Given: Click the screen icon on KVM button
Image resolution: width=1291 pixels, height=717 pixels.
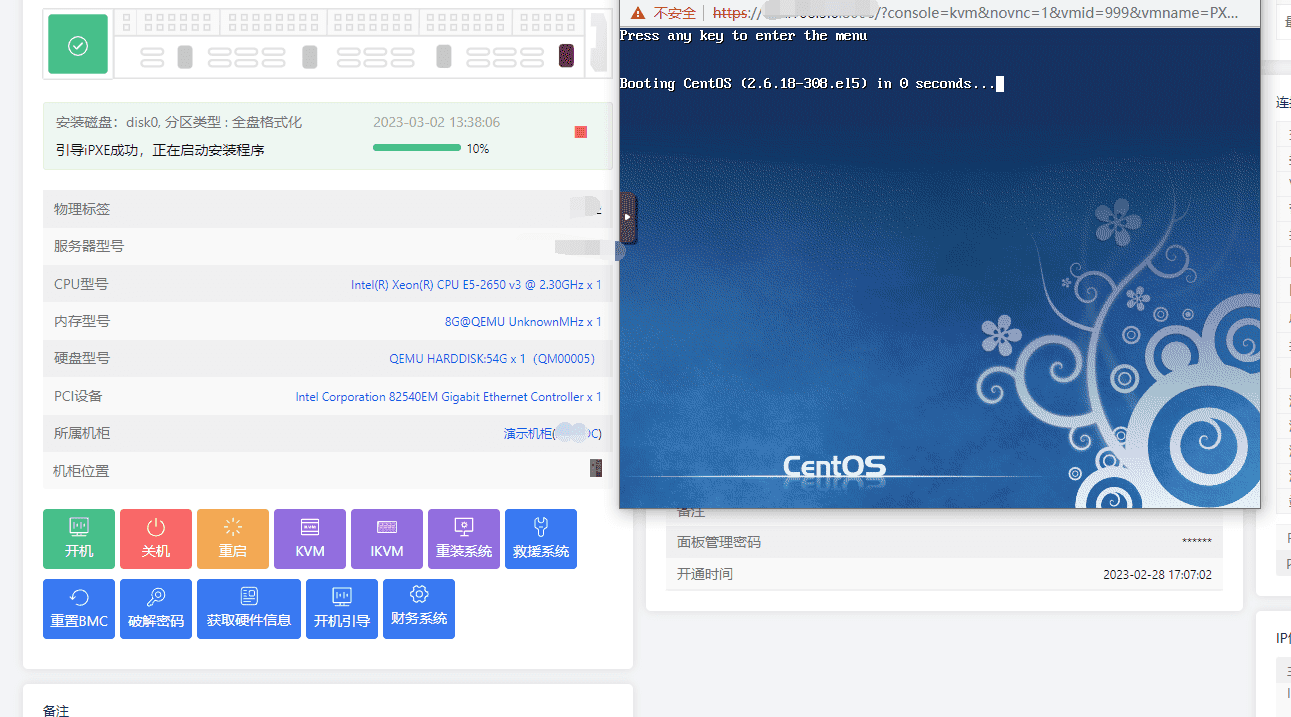Looking at the screenshot, I should click(x=310, y=526).
